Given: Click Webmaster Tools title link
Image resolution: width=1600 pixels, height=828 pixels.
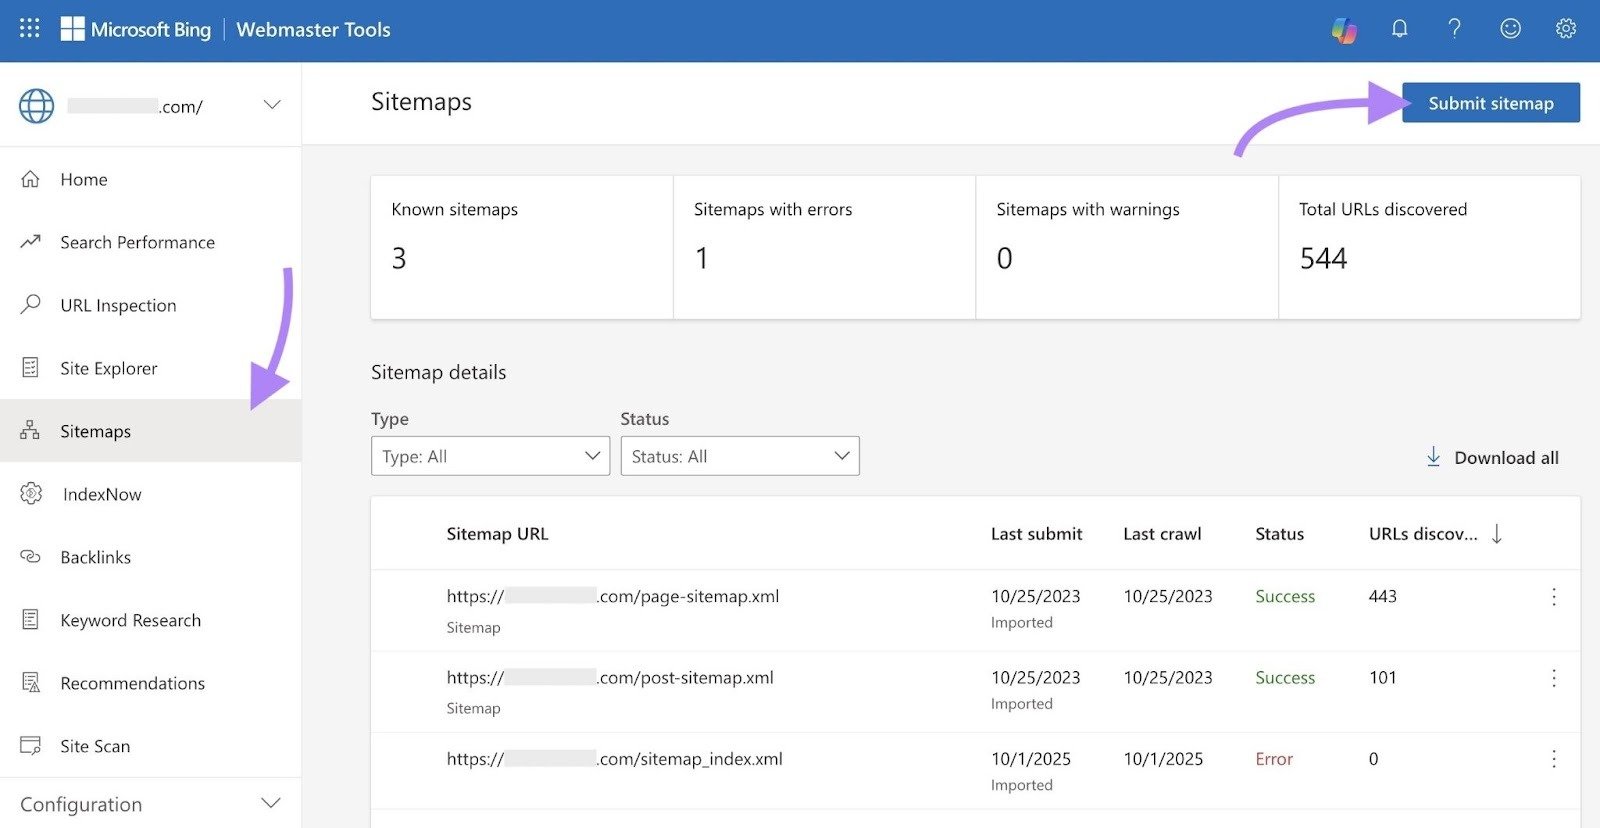Looking at the screenshot, I should [313, 29].
